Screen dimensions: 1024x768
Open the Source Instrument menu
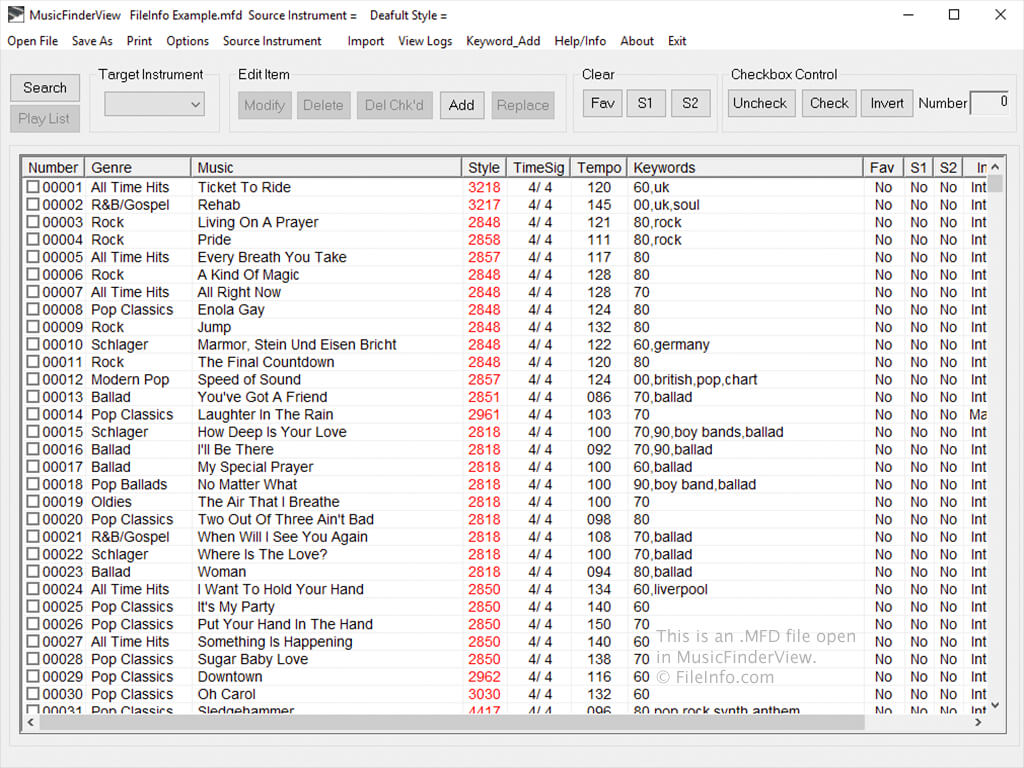[x=272, y=40]
